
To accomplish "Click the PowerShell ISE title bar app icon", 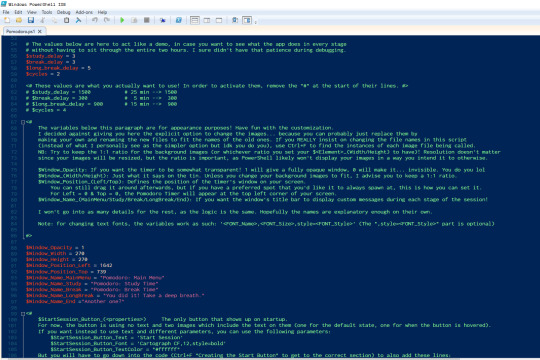I will click(x=4, y=4).
